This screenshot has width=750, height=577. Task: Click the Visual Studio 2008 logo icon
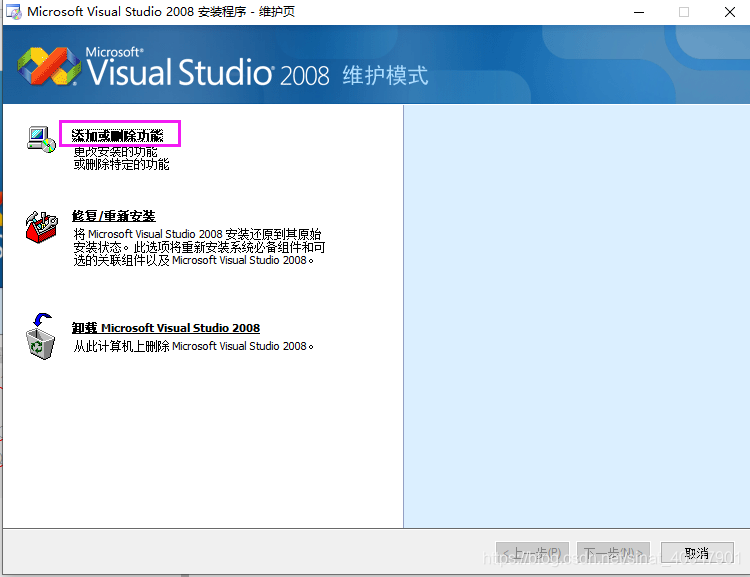tap(49, 66)
